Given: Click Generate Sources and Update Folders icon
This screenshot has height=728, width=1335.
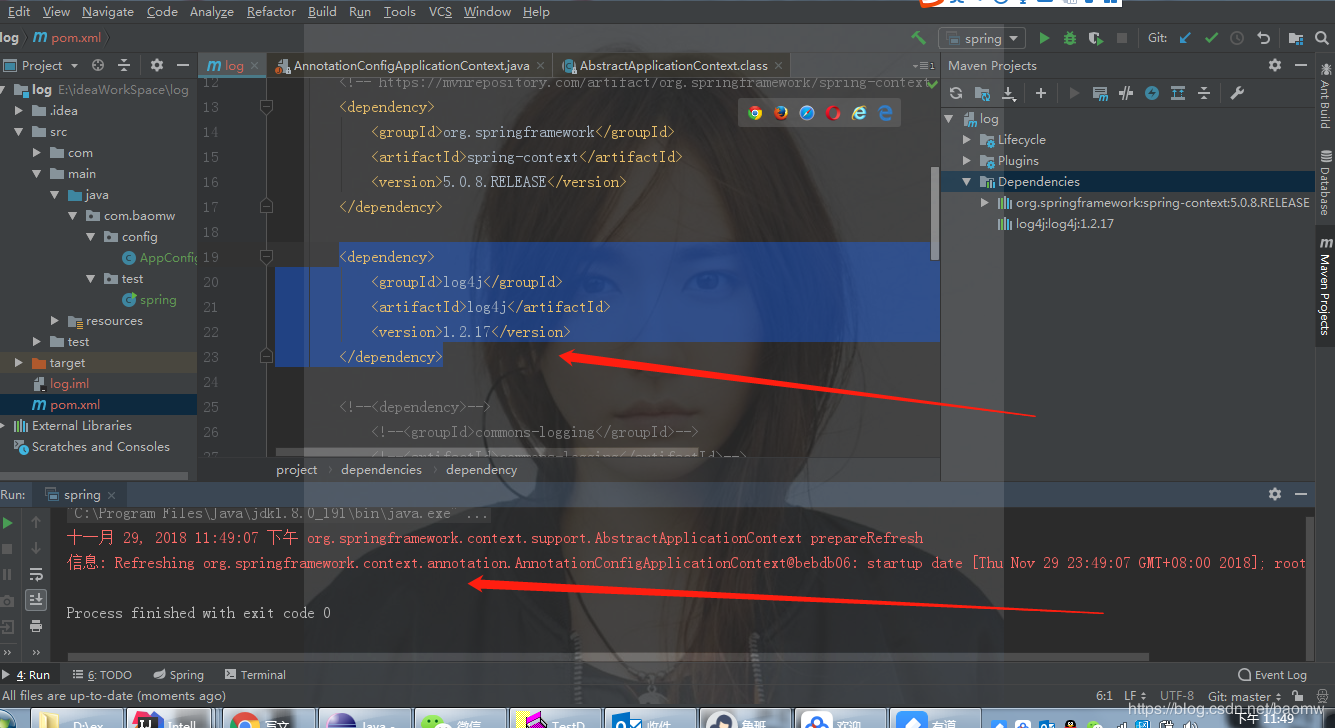Looking at the screenshot, I should [x=982, y=93].
